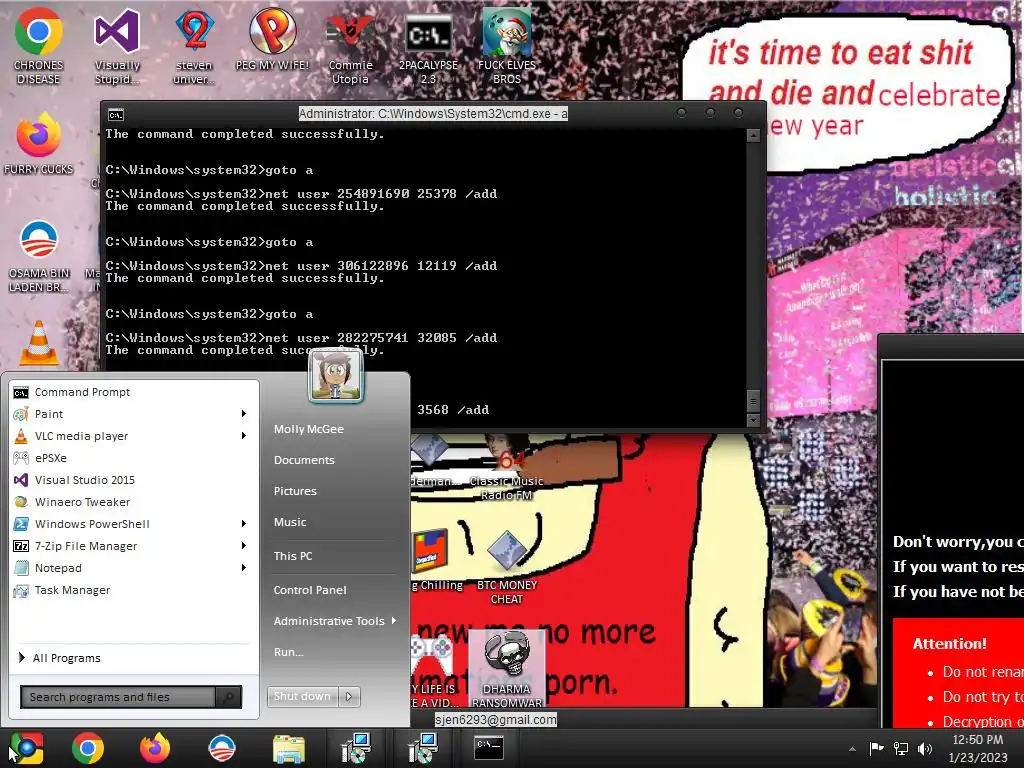This screenshot has width=1024, height=768.
Task: Click the Shut down button
Action: click(x=302, y=697)
